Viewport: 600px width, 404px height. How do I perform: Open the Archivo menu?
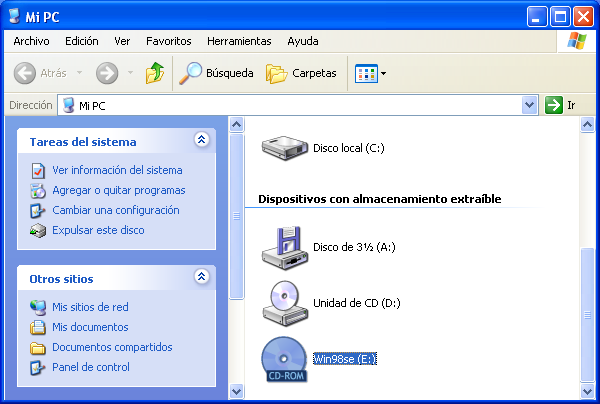[32, 41]
